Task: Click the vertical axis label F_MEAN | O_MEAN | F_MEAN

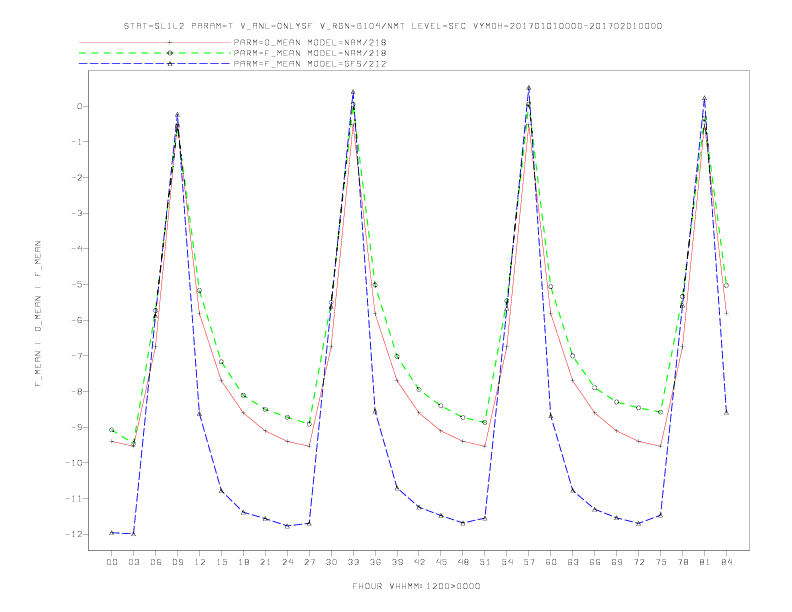Action: [x=38, y=314]
